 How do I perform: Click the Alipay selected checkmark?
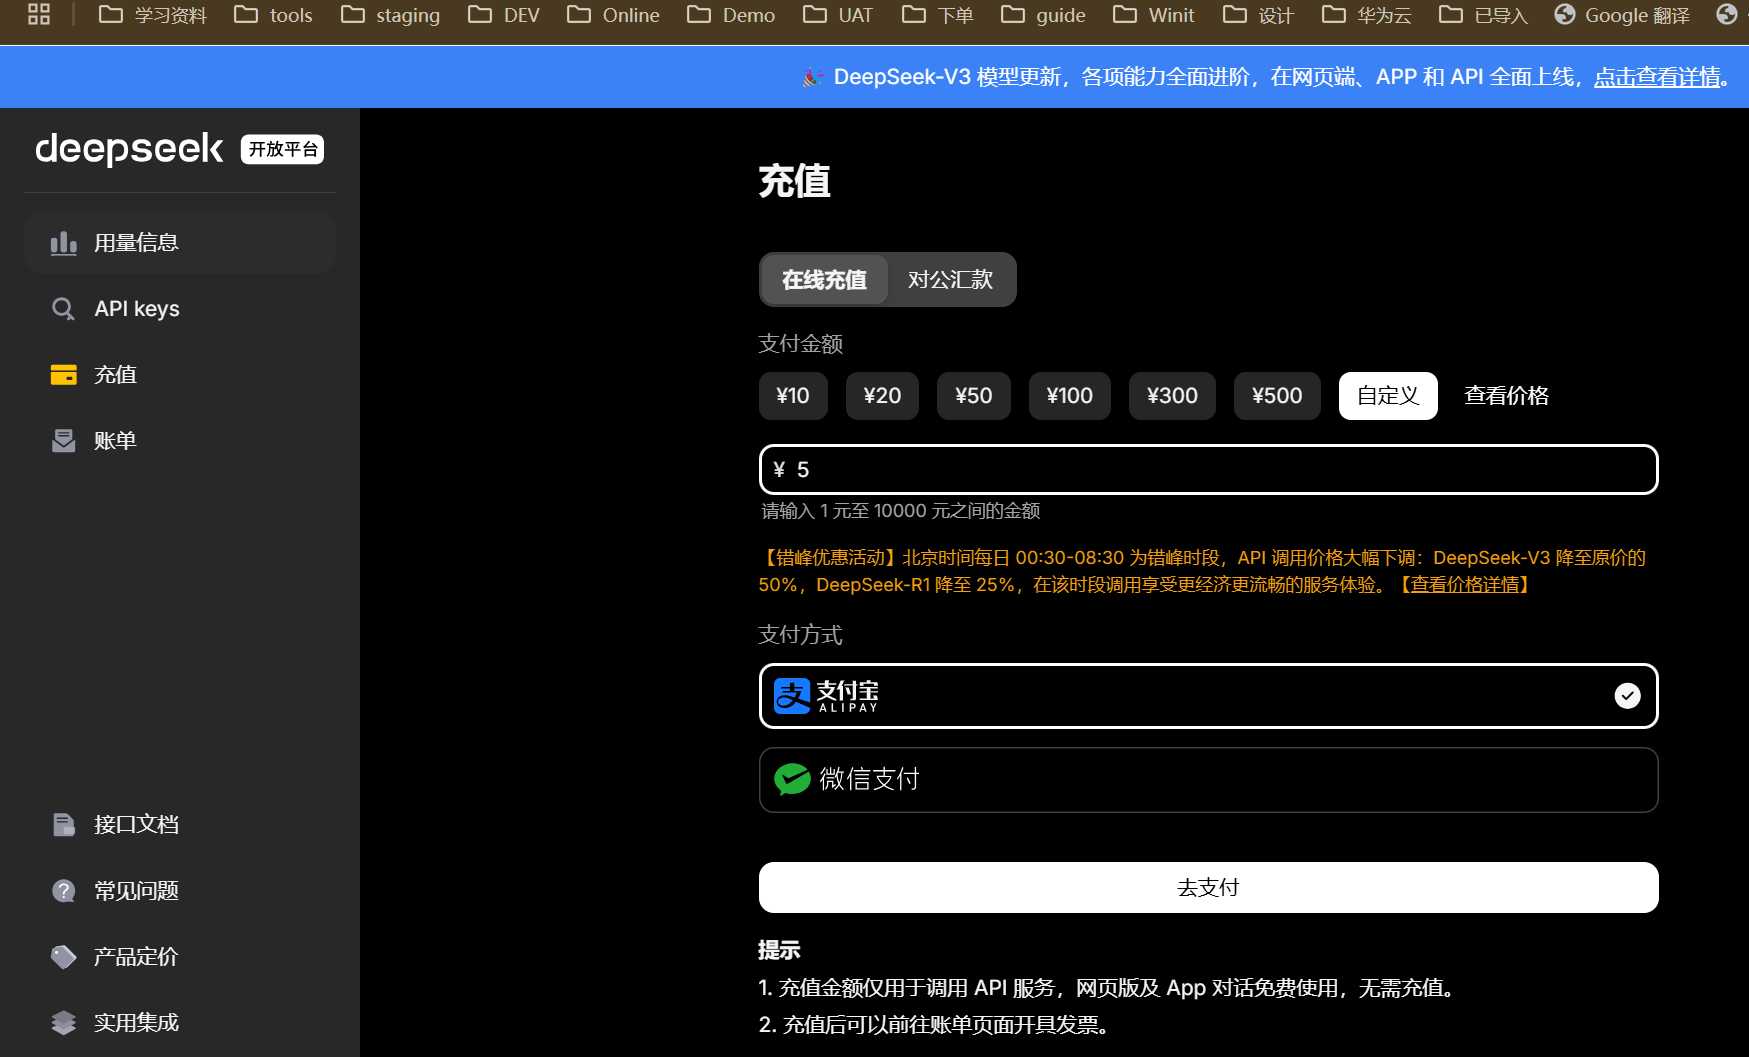(x=1628, y=696)
